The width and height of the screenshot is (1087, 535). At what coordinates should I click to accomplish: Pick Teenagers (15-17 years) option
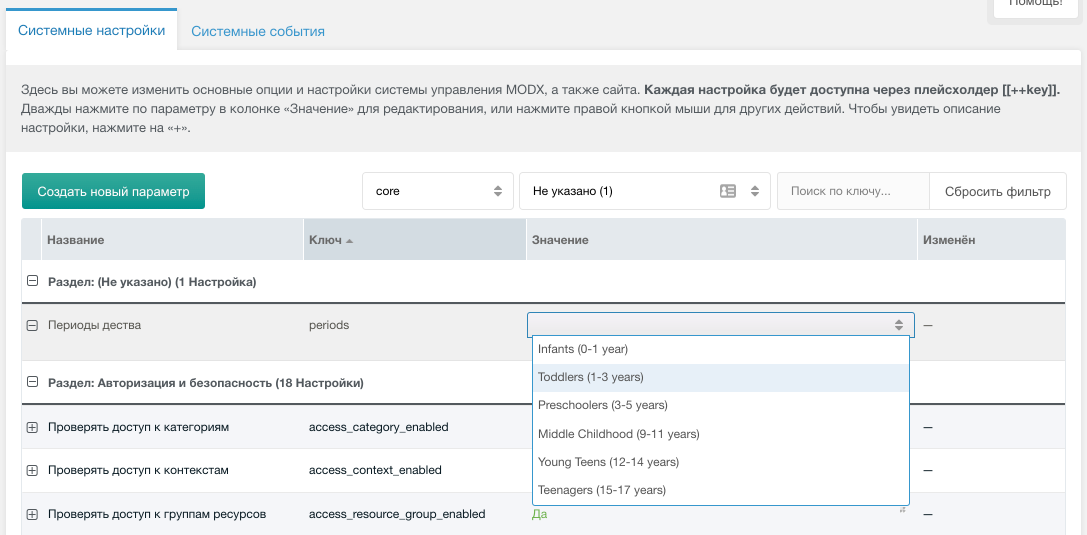720,490
